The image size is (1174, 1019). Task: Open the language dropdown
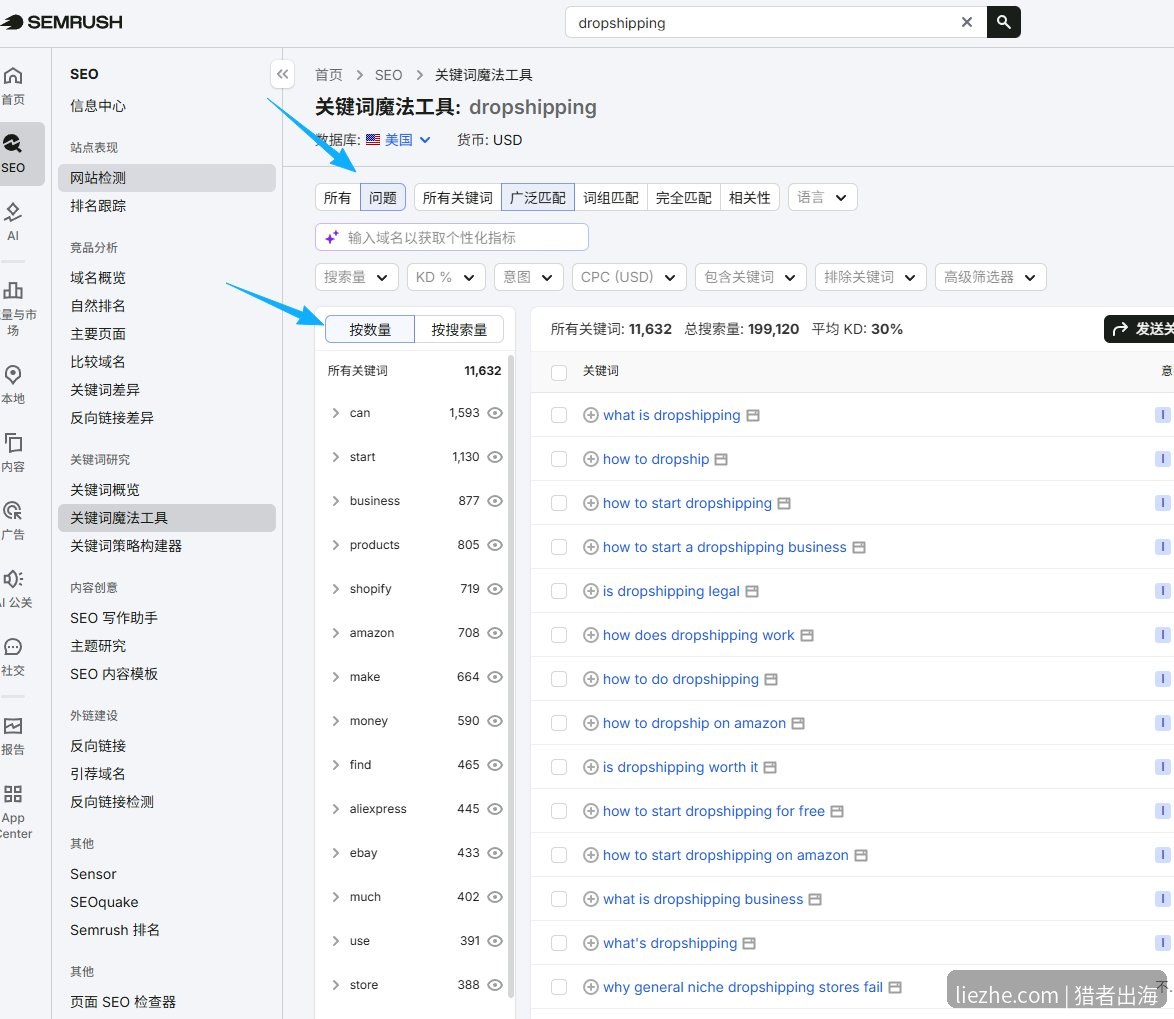pyautogui.click(x=822, y=198)
